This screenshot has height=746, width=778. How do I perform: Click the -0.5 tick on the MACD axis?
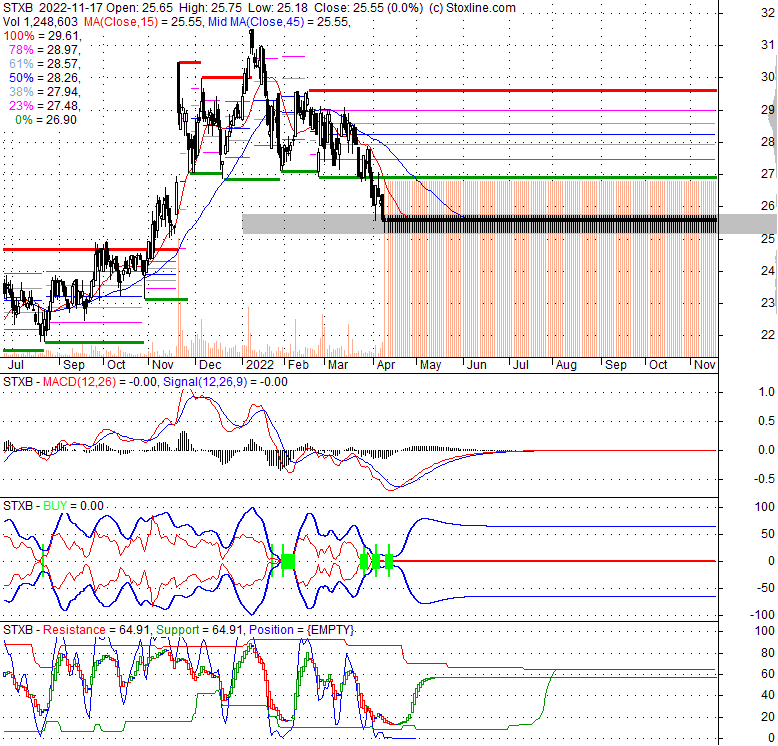click(765, 479)
